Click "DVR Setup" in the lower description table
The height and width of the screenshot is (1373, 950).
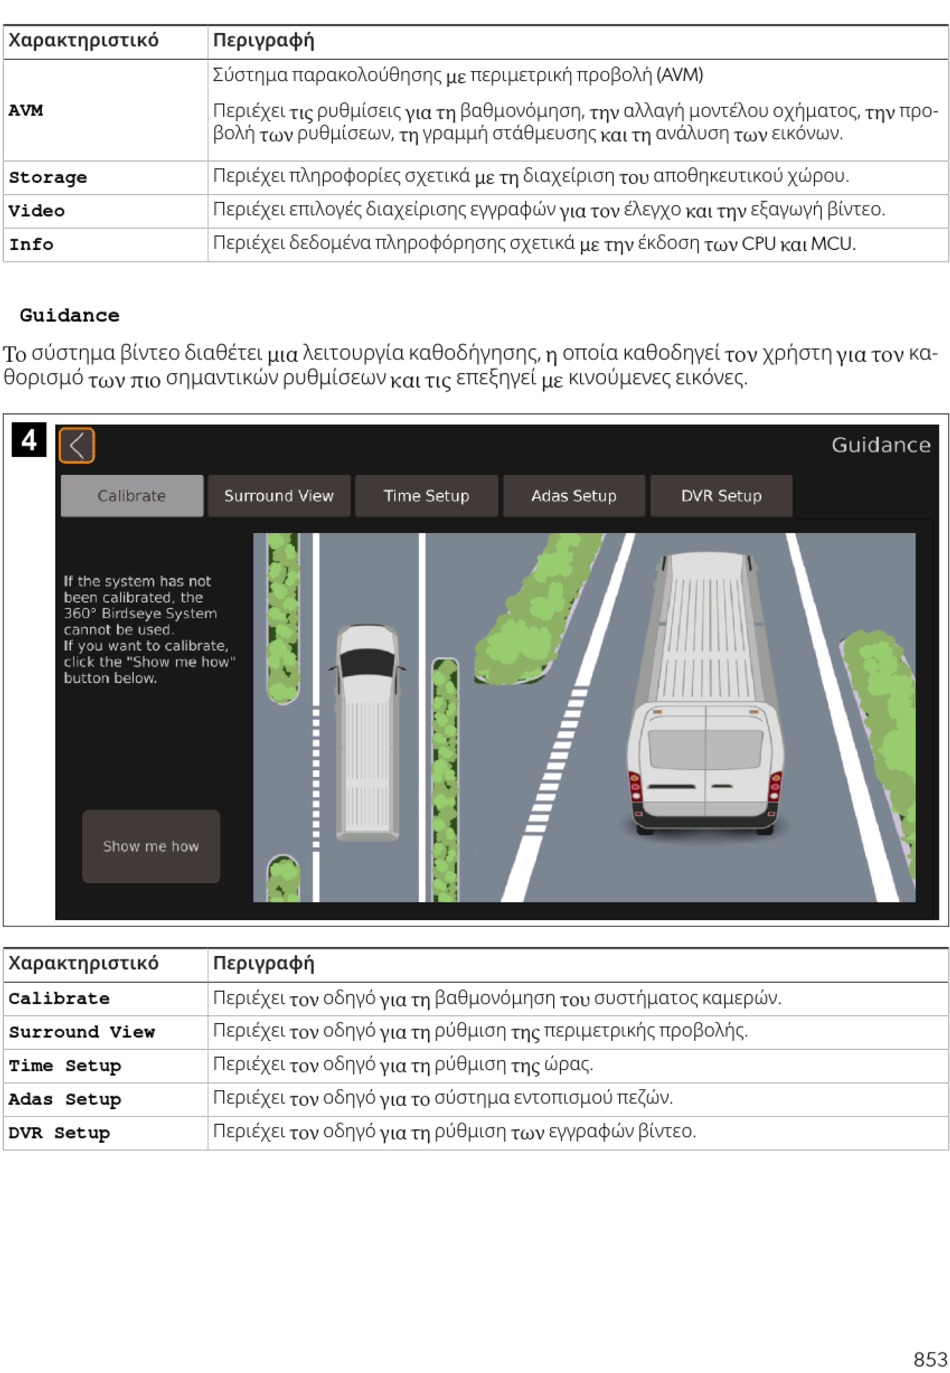click(59, 1133)
